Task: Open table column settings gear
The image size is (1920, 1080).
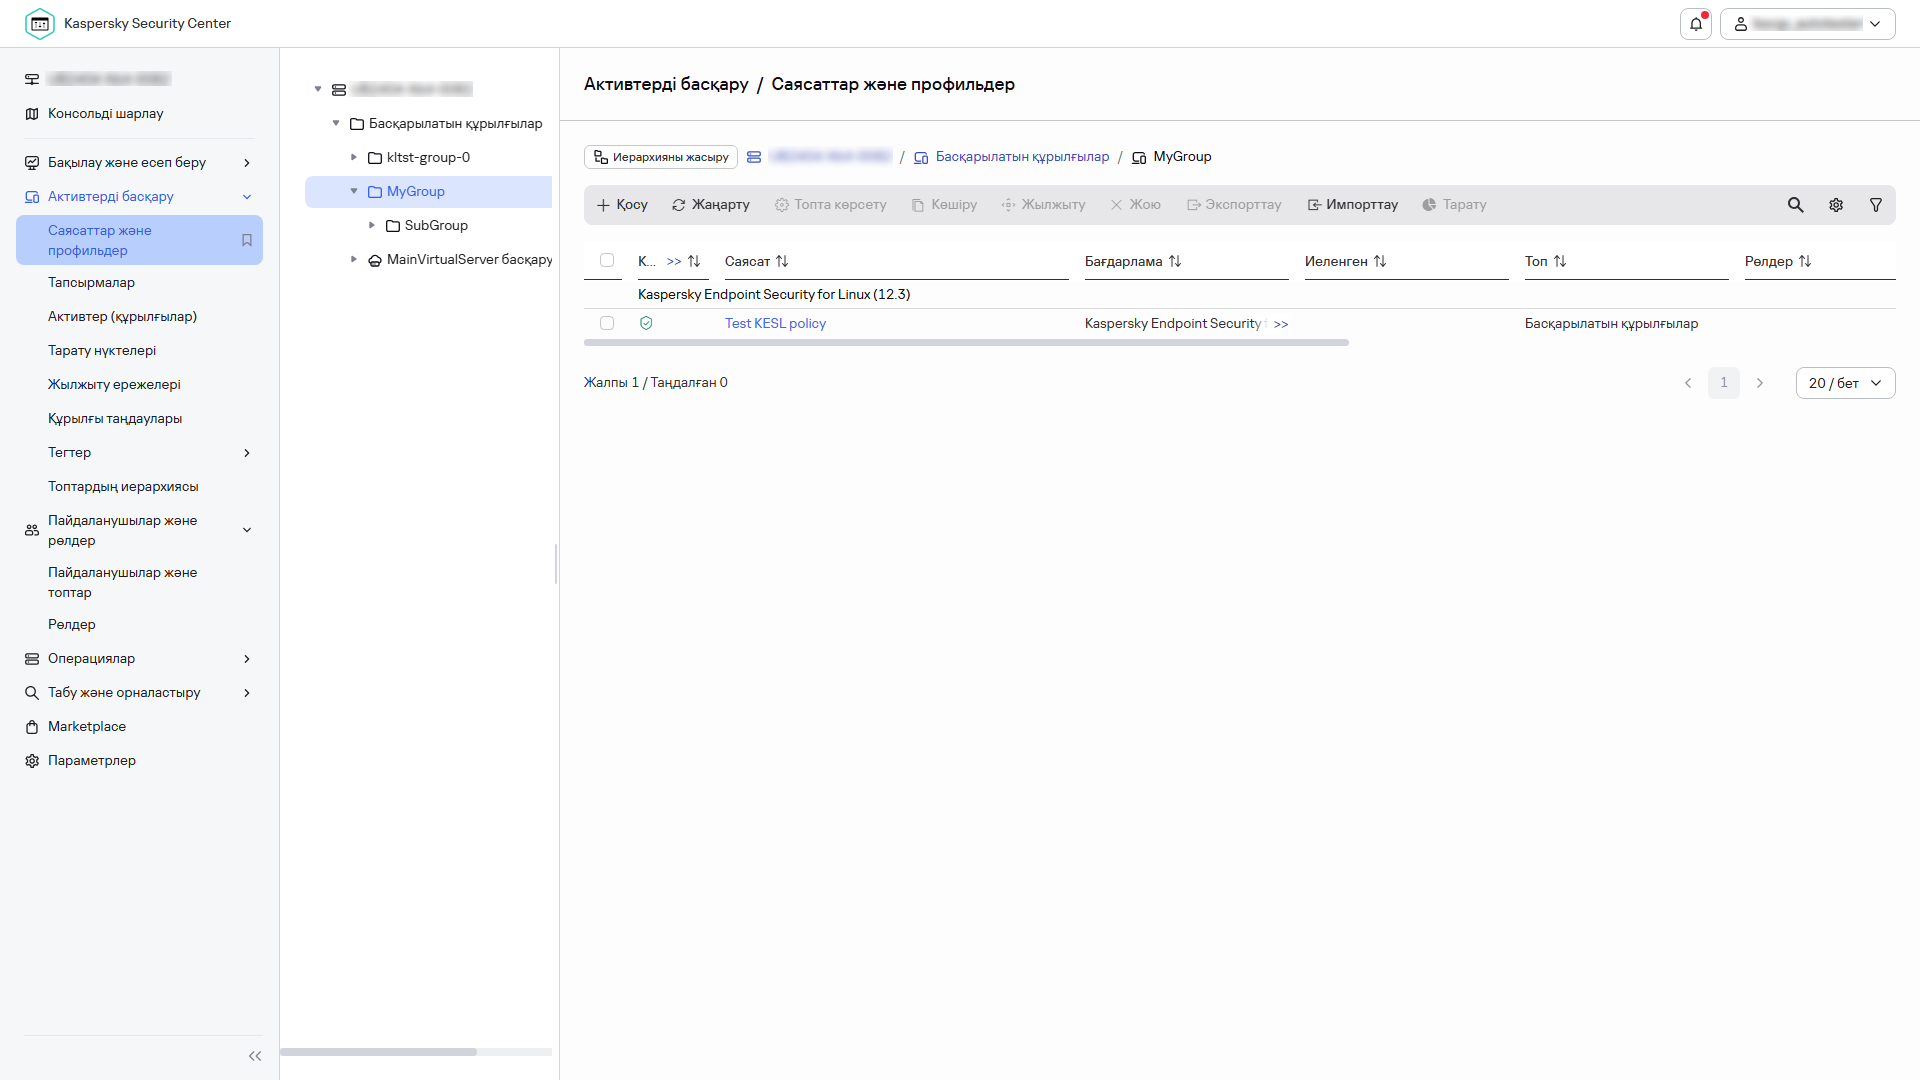Action: pos(1836,205)
